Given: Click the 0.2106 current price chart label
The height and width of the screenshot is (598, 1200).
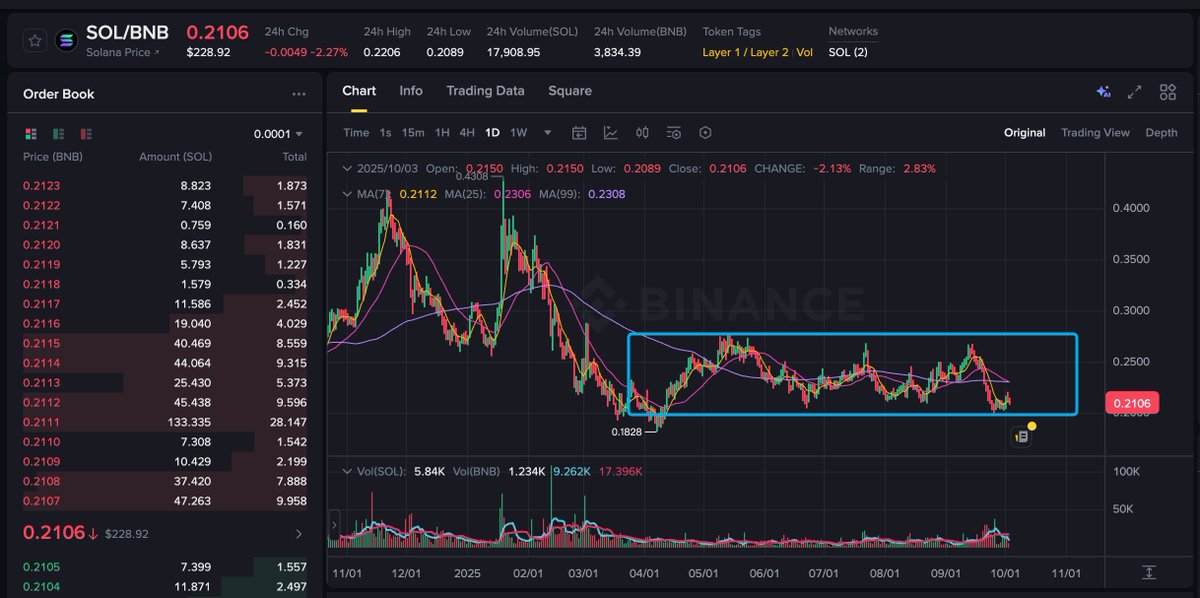Looking at the screenshot, I should point(1131,404).
